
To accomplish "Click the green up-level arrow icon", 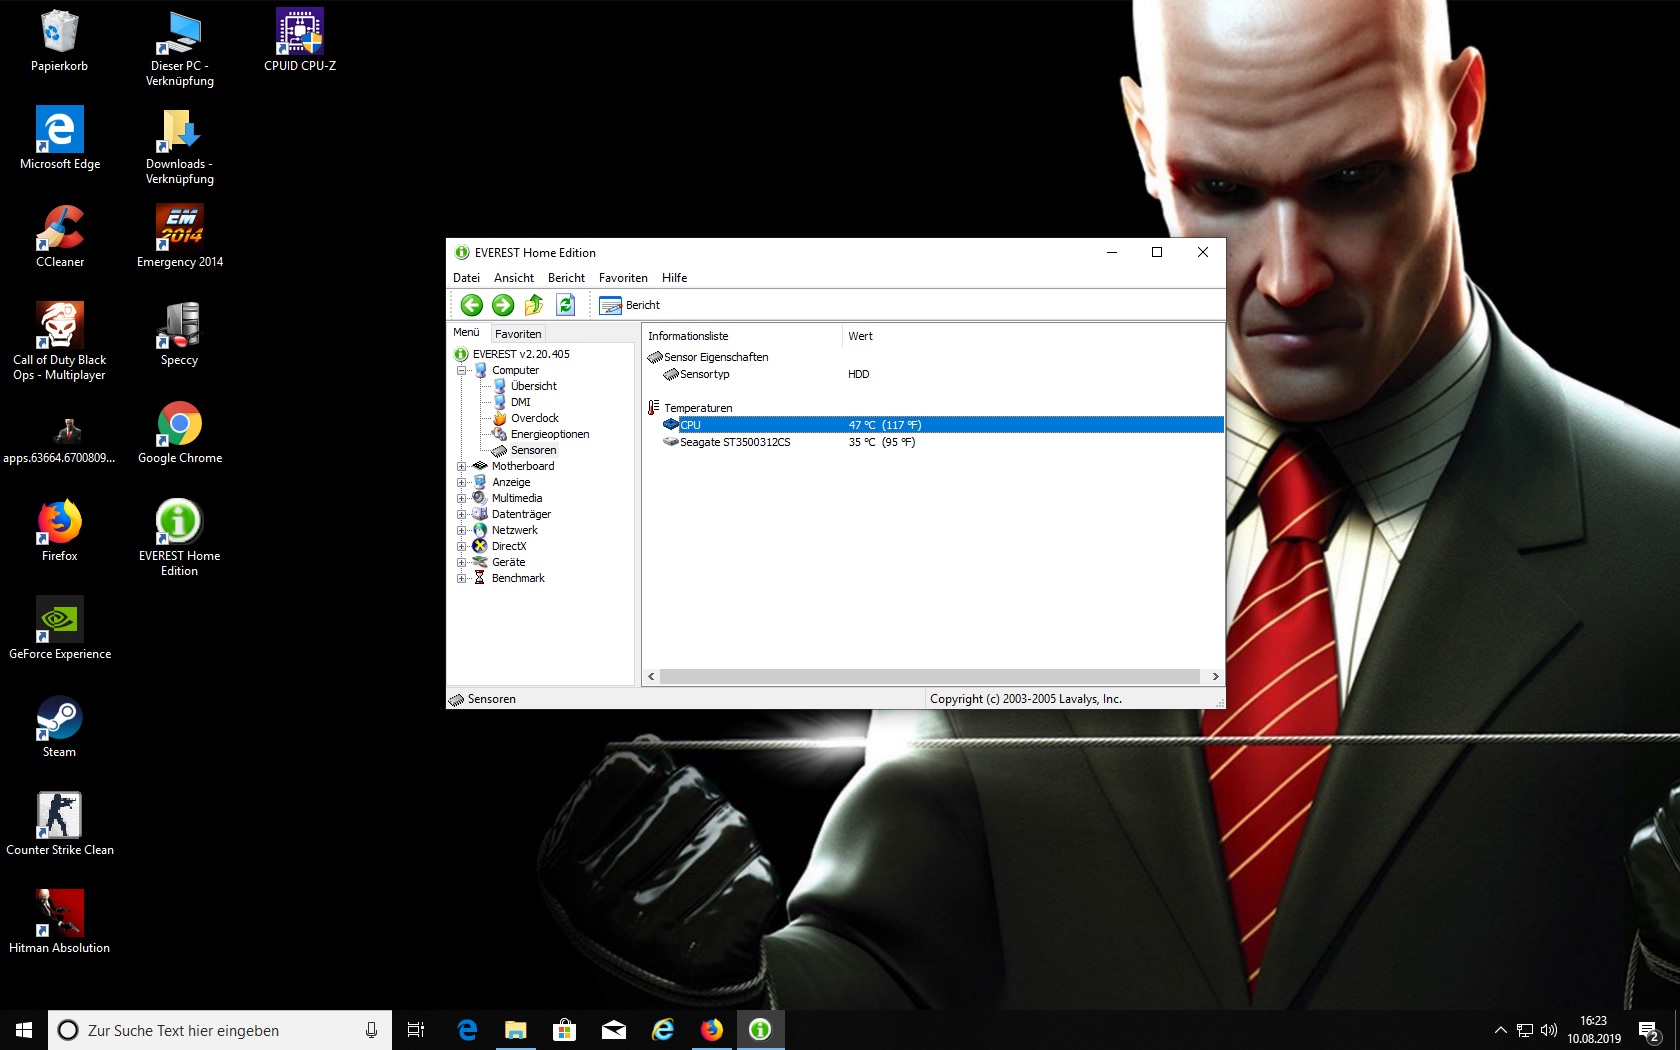I will (x=534, y=305).
